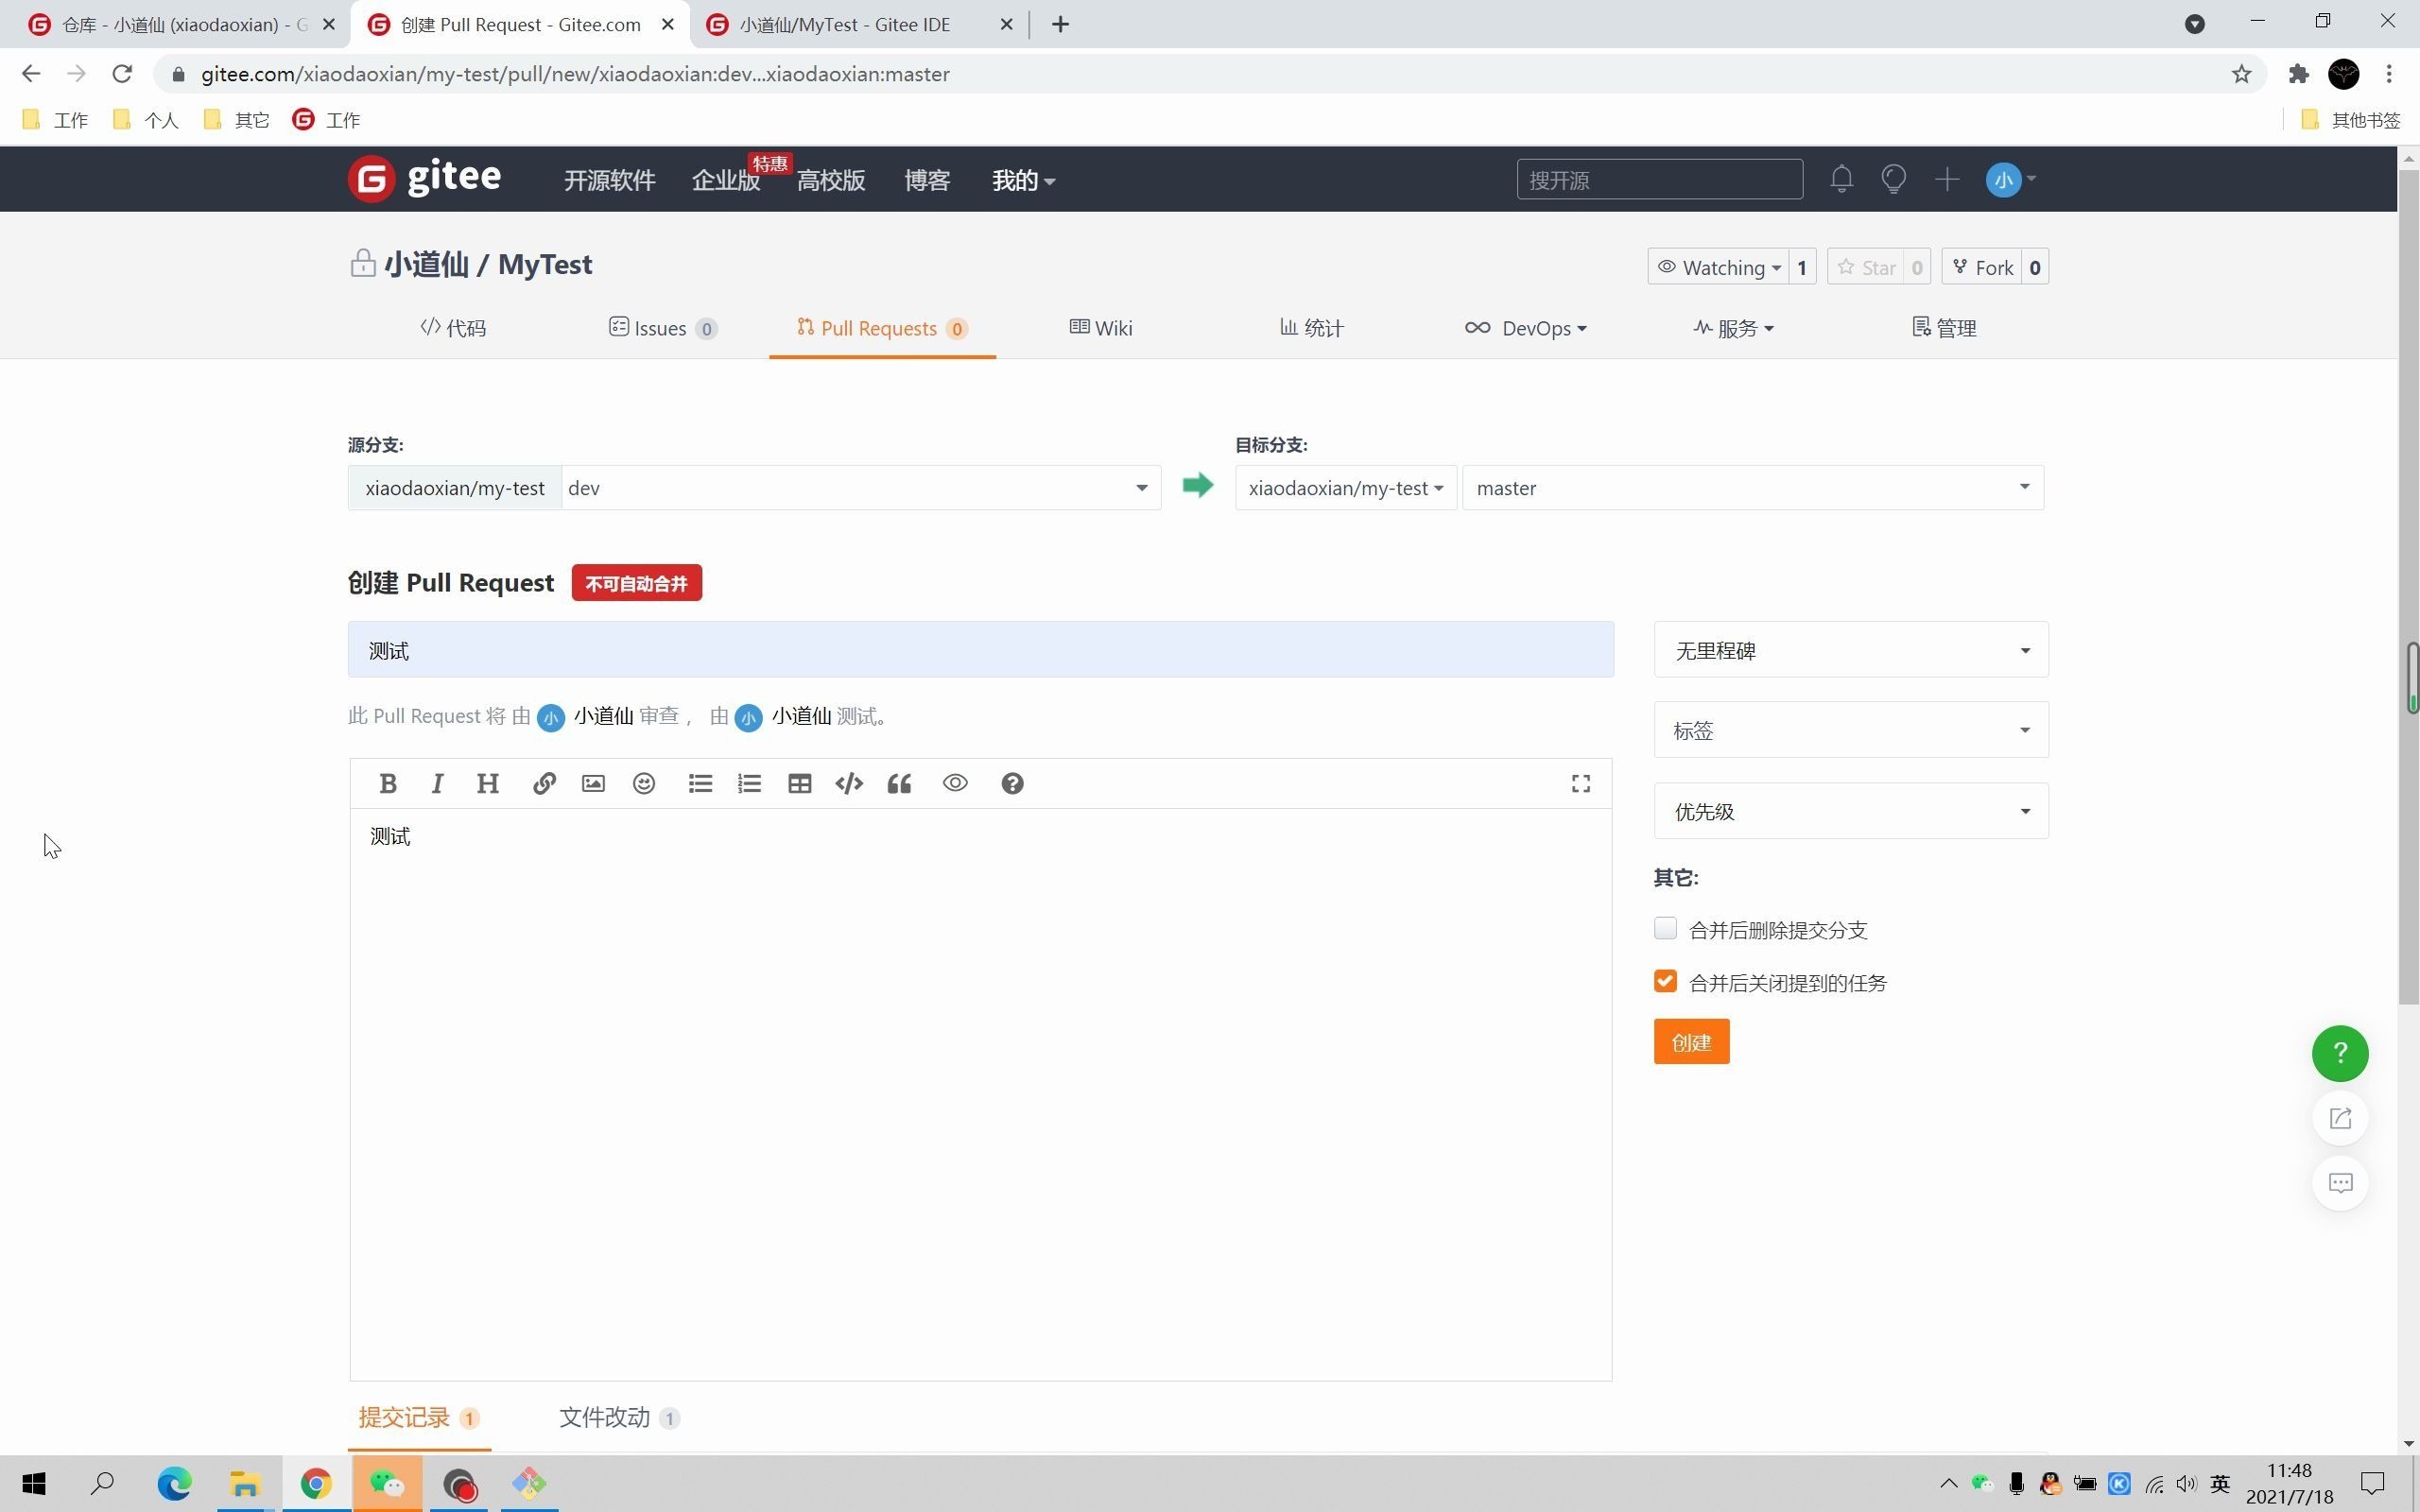Focus the 搜开源 search box
The height and width of the screenshot is (1512, 2420).
coord(1660,180)
